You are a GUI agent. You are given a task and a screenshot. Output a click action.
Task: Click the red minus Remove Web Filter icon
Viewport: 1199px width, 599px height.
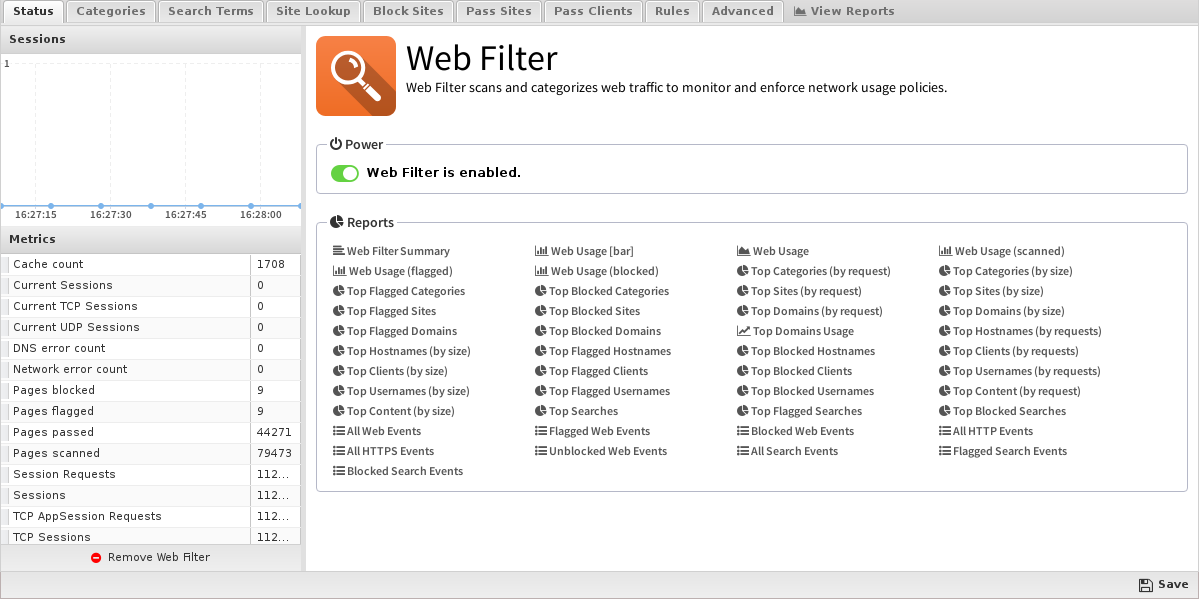pyautogui.click(x=96, y=557)
